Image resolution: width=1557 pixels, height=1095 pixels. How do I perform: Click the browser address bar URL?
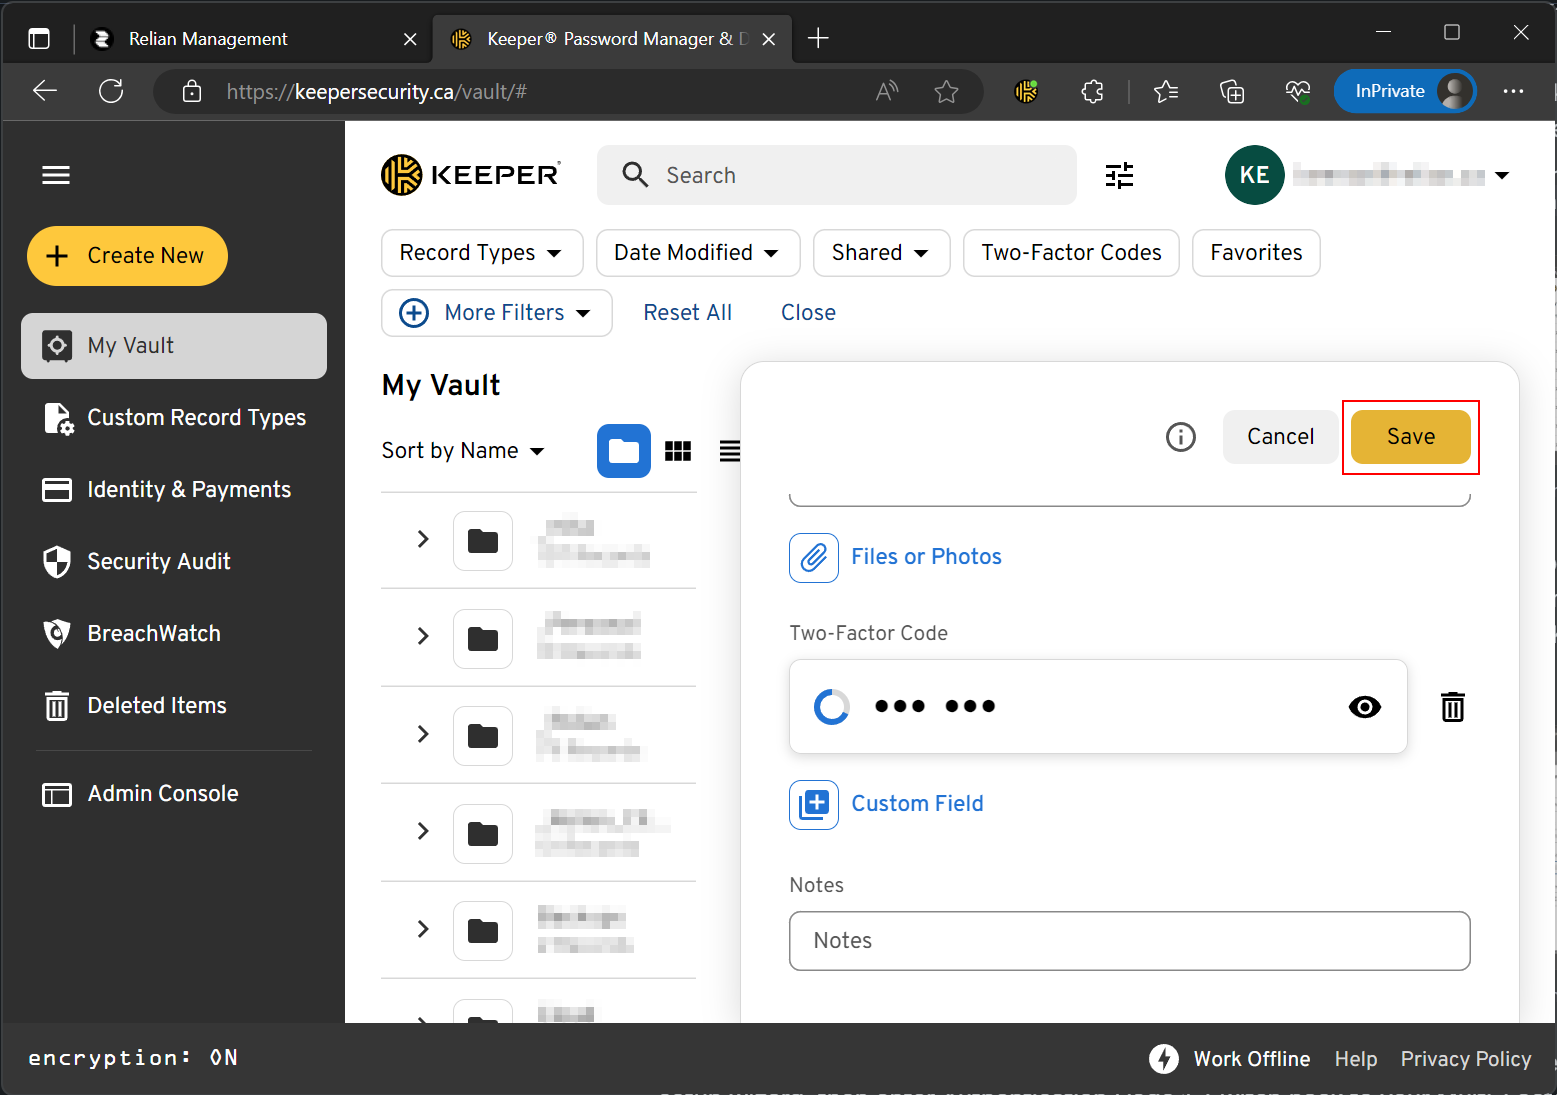pyautogui.click(x=377, y=92)
